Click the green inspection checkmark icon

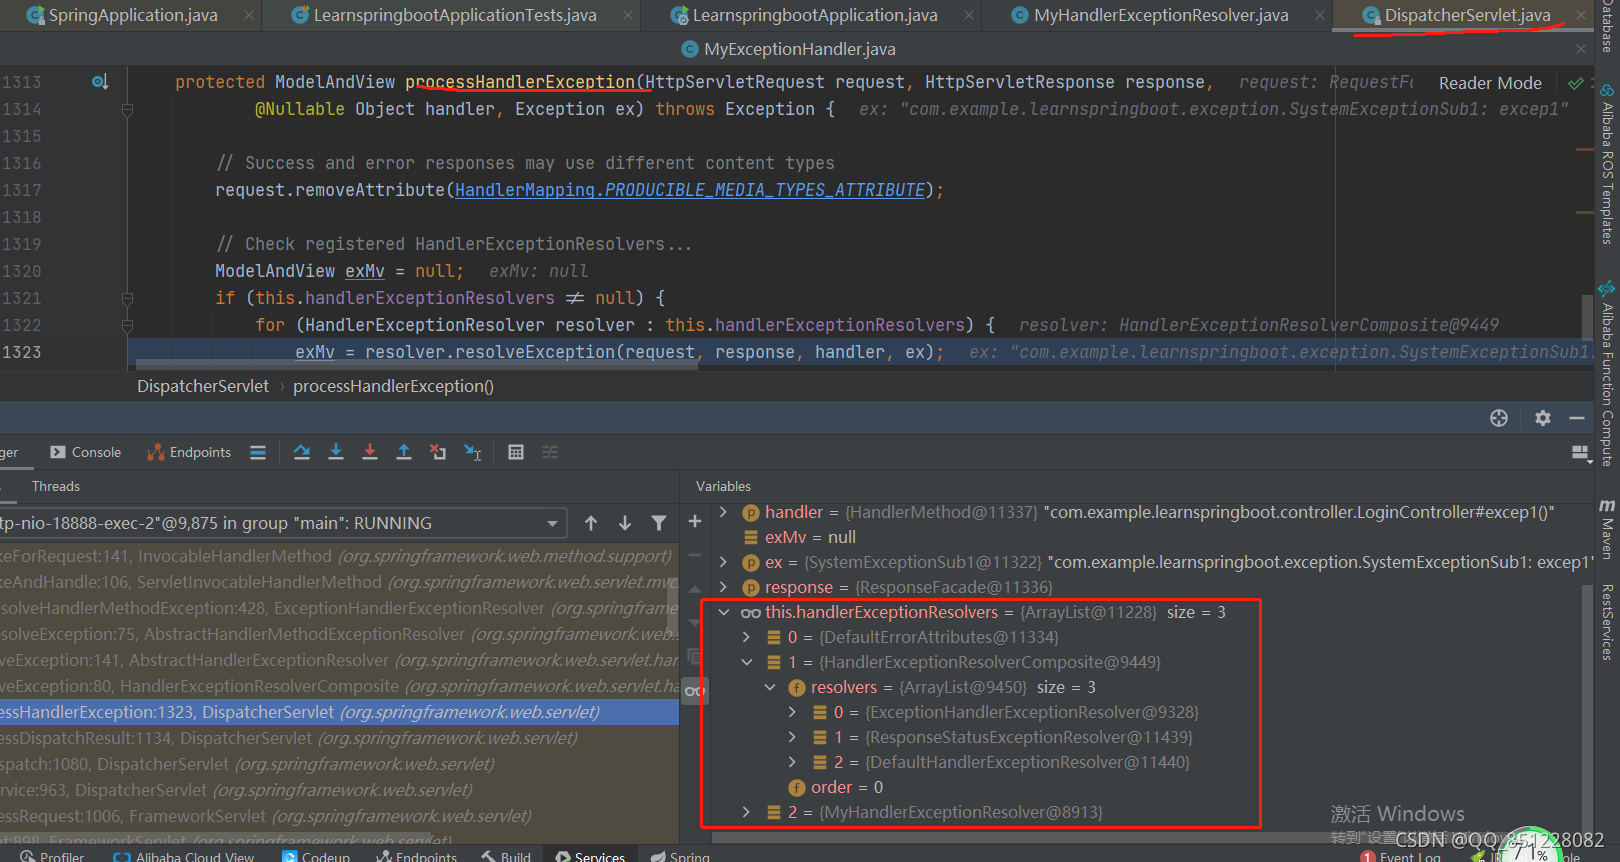point(1576,83)
